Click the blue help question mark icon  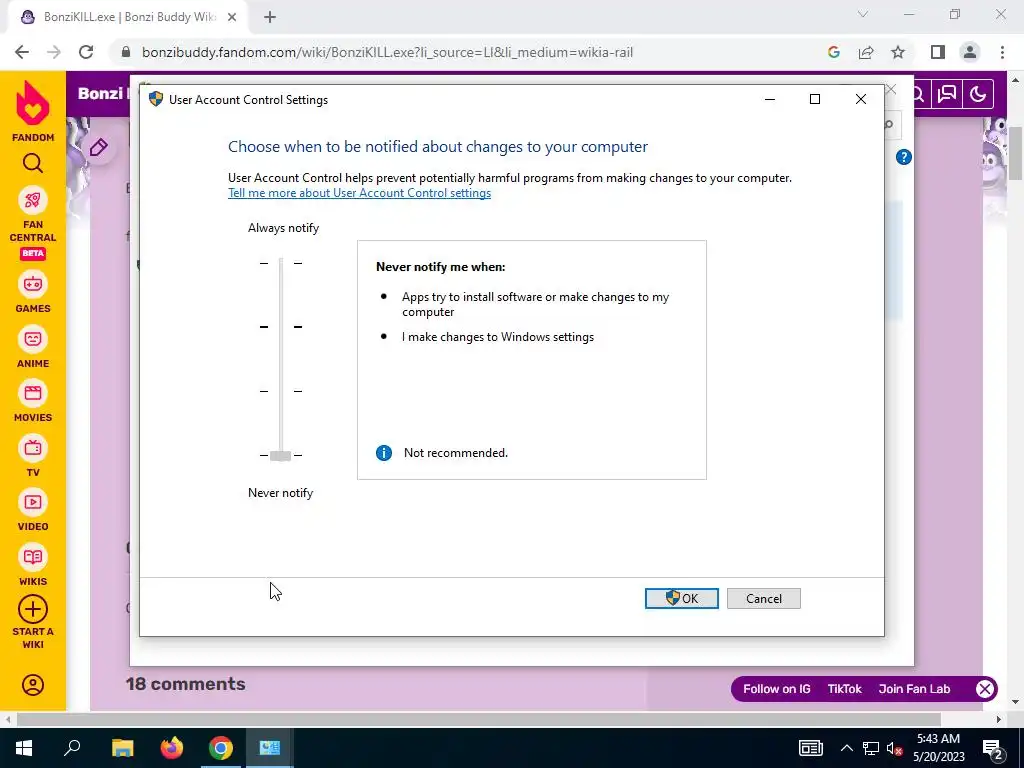[904, 157]
